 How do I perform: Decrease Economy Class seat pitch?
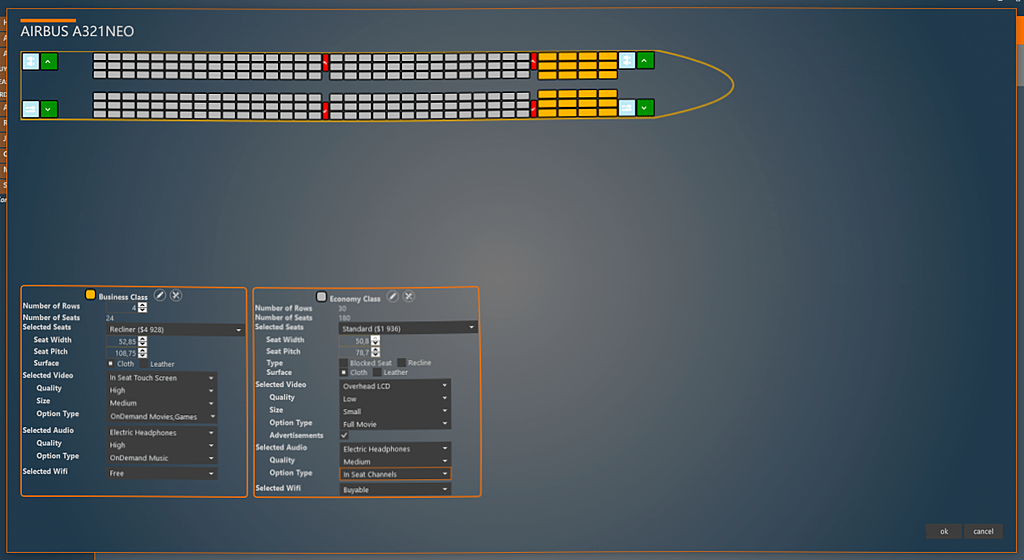click(x=376, y=355)
